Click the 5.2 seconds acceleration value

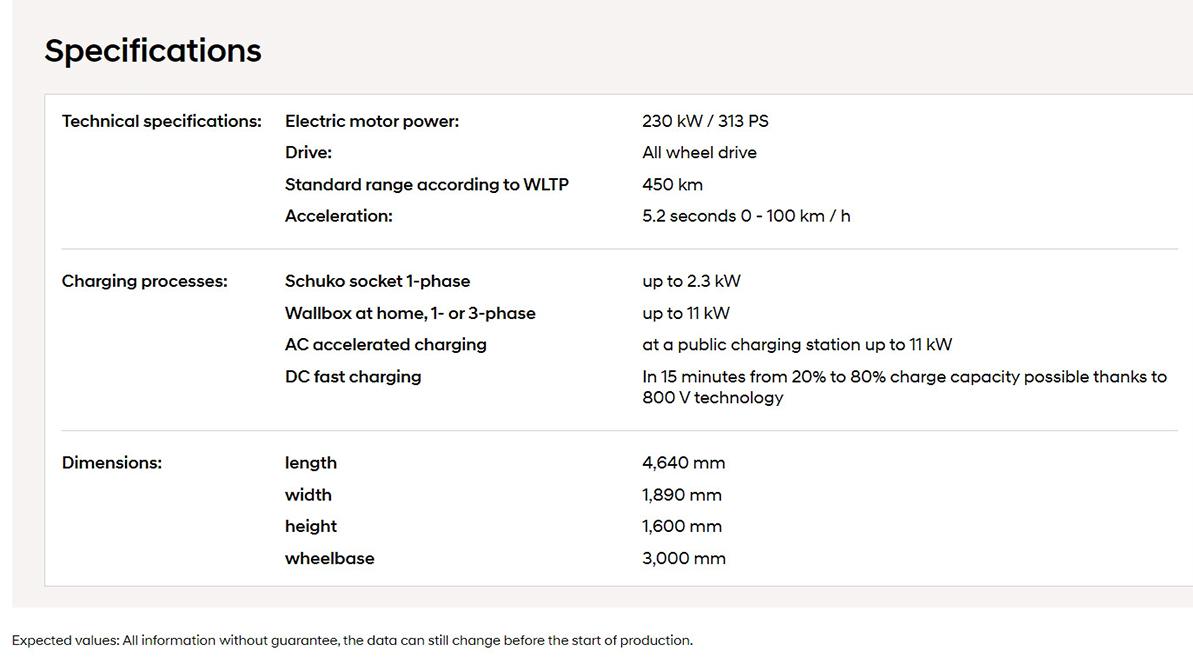[x=746, y=216]
